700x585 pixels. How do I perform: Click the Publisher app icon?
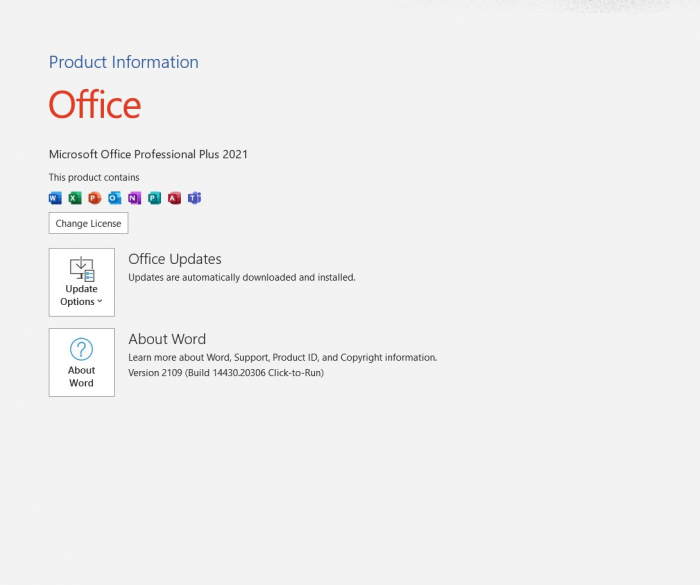(x=154, y=198)
